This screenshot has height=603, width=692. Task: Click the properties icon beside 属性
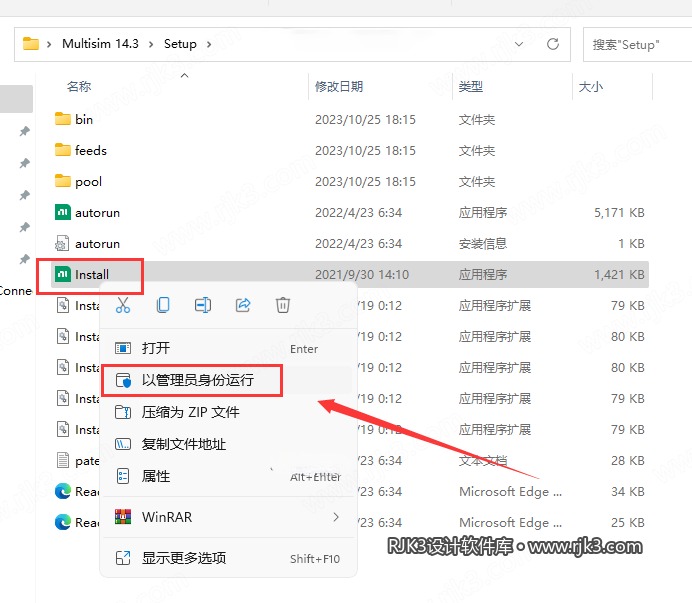tap(123, 476)
